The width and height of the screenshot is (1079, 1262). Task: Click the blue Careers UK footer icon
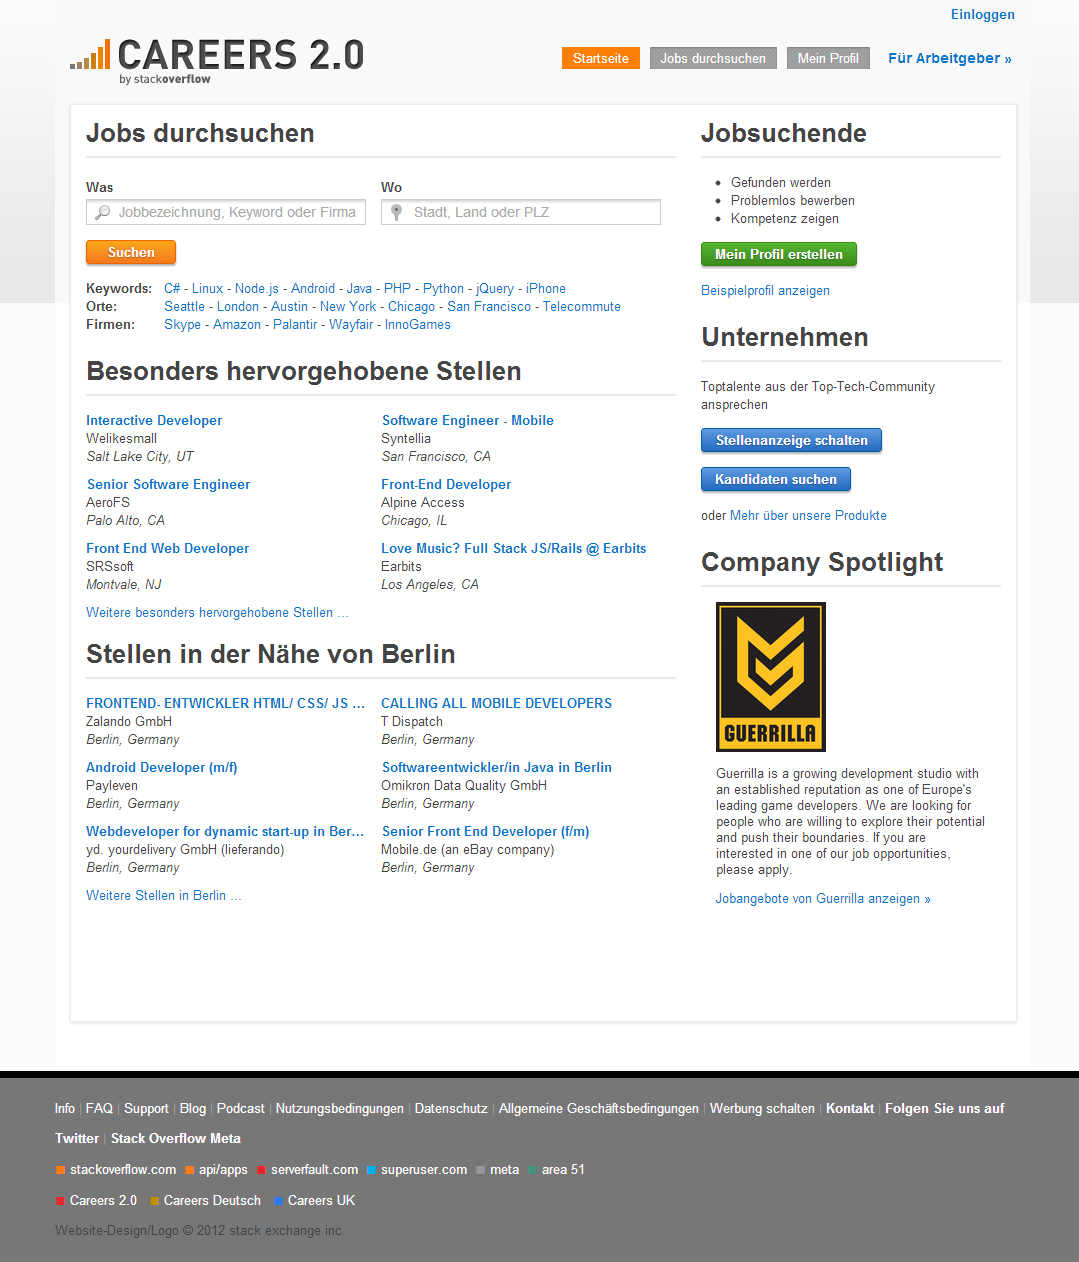(x=279, y=1201)
